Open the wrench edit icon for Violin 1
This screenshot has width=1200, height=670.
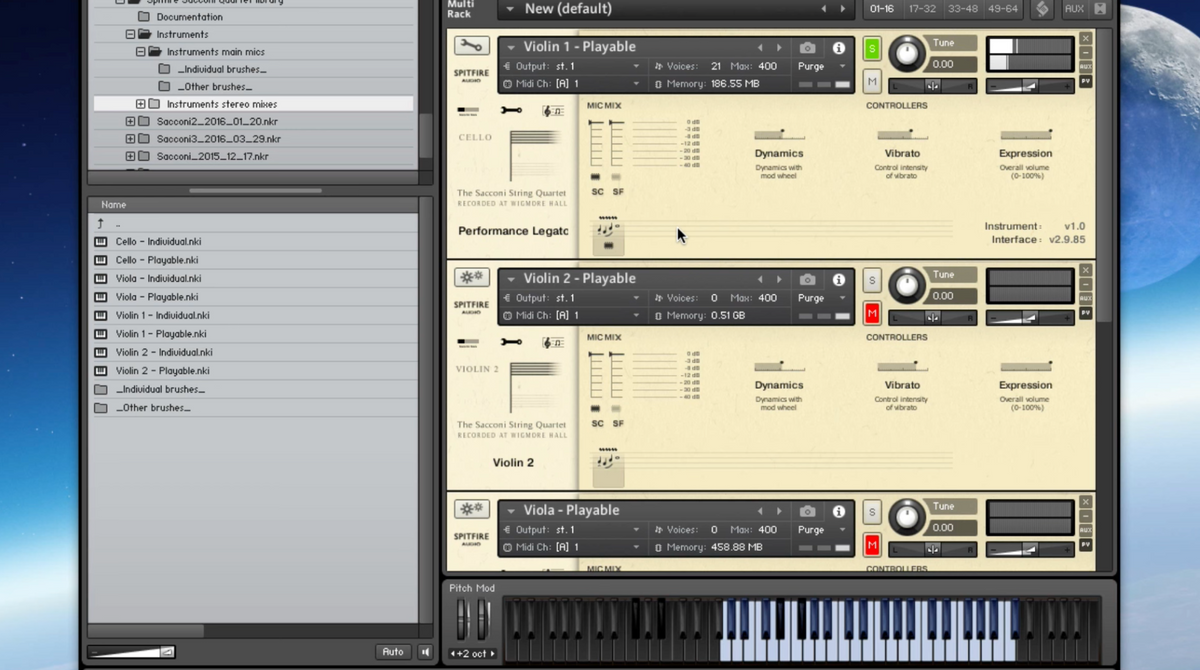(x=471, y=46)
